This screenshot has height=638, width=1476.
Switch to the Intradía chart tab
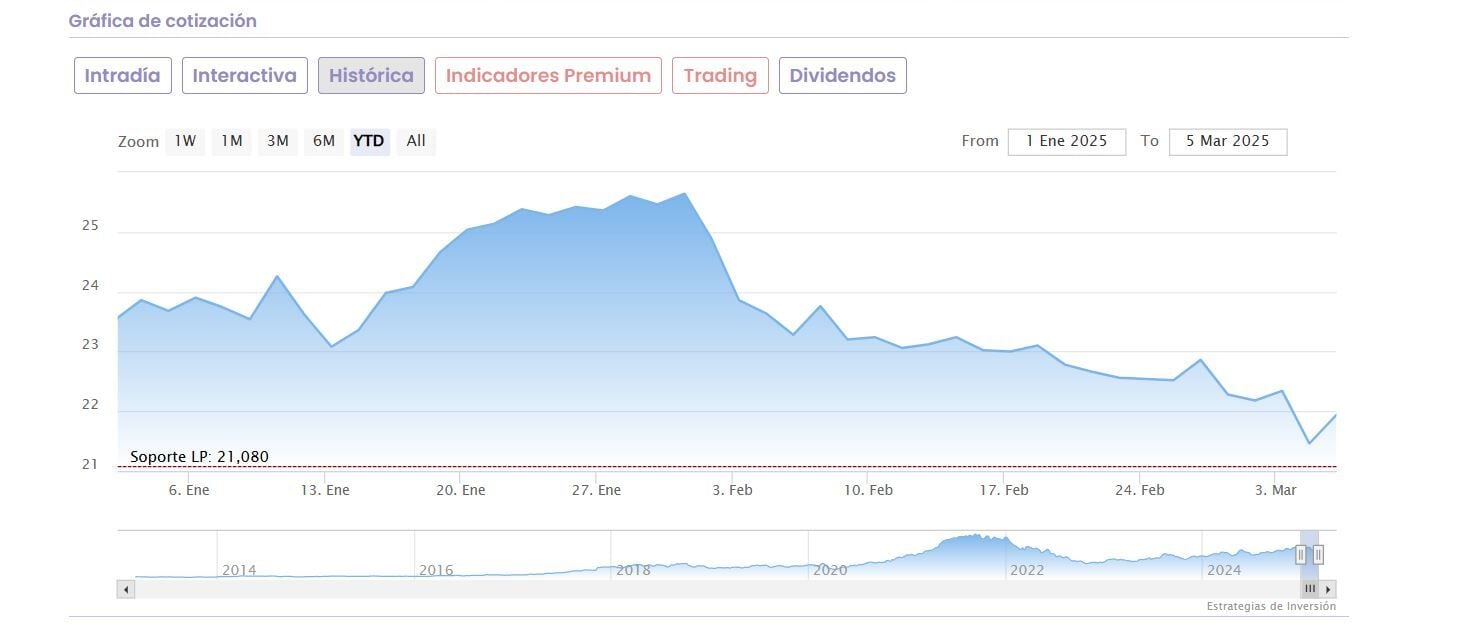(123, 76)
